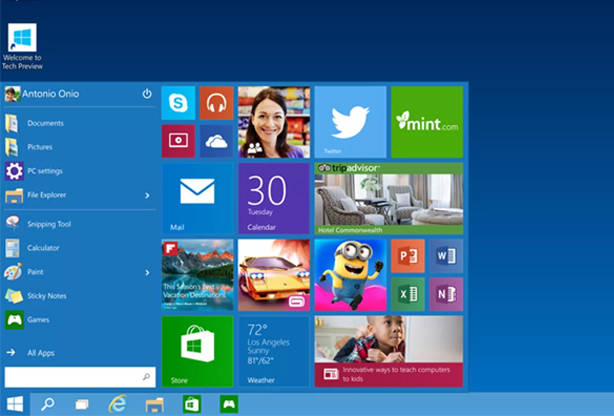This screenshot has width=614, height=416.
Task: Launch Word from its tile
Action: coord(446,256)
